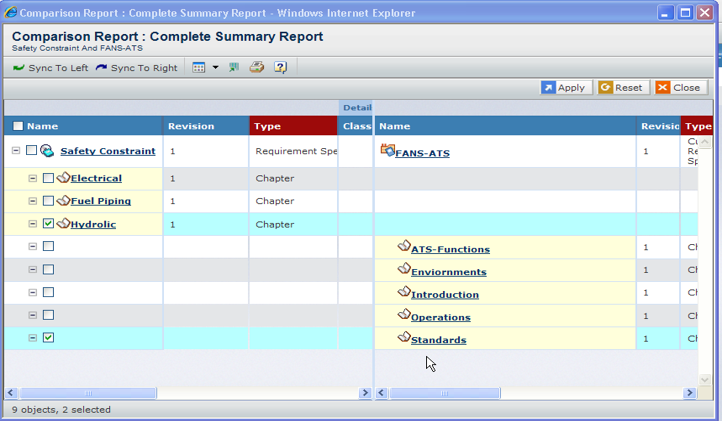Check the Electrical row checkbox
Screen dimensions: 722x421
point(48,178)
